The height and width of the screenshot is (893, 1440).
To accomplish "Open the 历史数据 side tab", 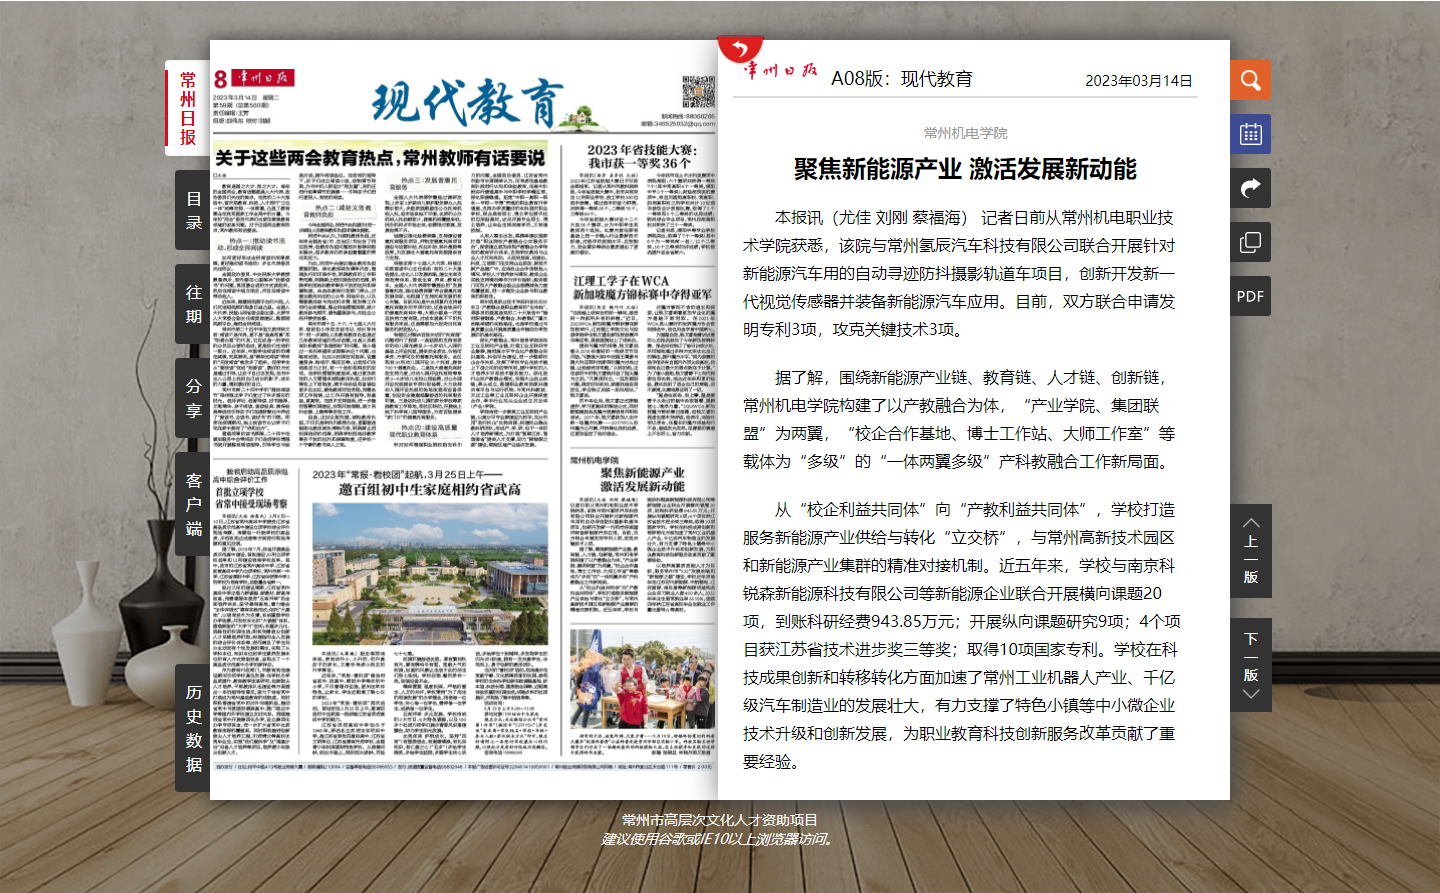I will point(193,728).
